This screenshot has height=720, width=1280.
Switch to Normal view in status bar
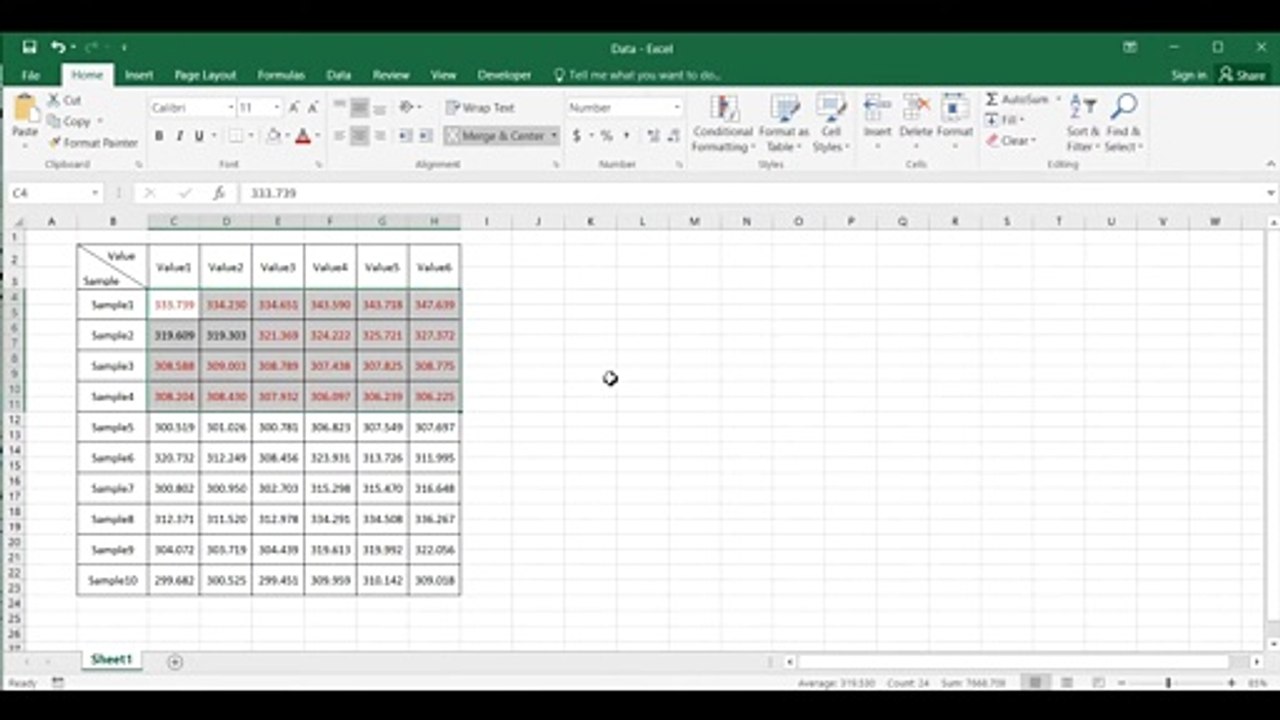pos(1036,682)
